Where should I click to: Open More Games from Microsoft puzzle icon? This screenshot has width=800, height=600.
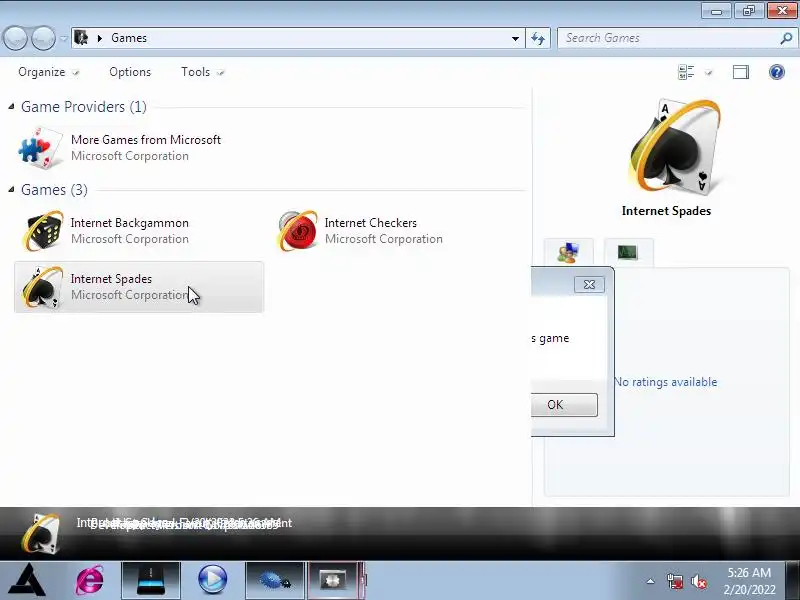pyautogui.click(x=41, y=148)
